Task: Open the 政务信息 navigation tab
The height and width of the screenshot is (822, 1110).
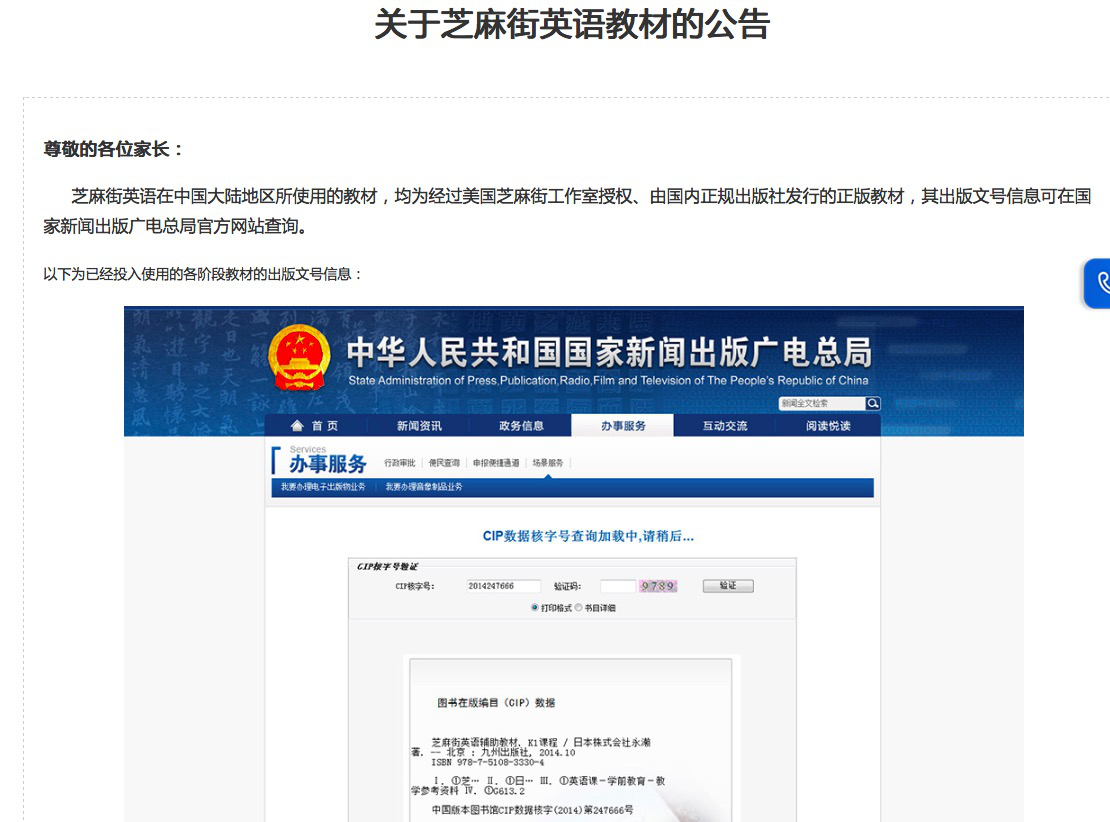Action: pos(521,426)
